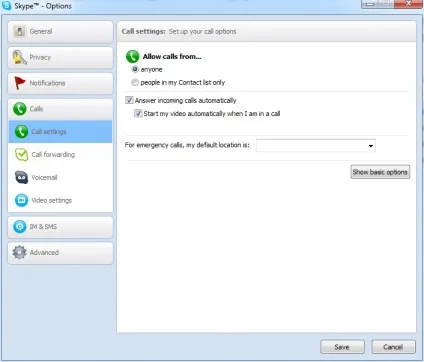Click the Save button
424x362 pixels.
[342, 347]
